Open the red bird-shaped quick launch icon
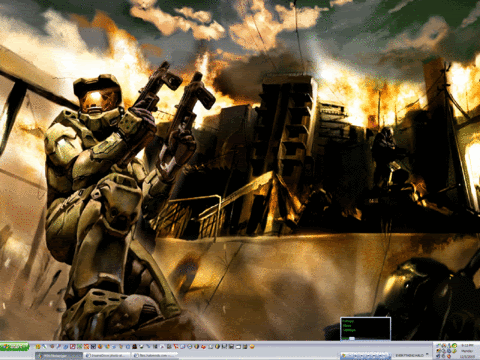Image resolution: width=480 pixels, height=360 pixels. (x=203, y=347)
